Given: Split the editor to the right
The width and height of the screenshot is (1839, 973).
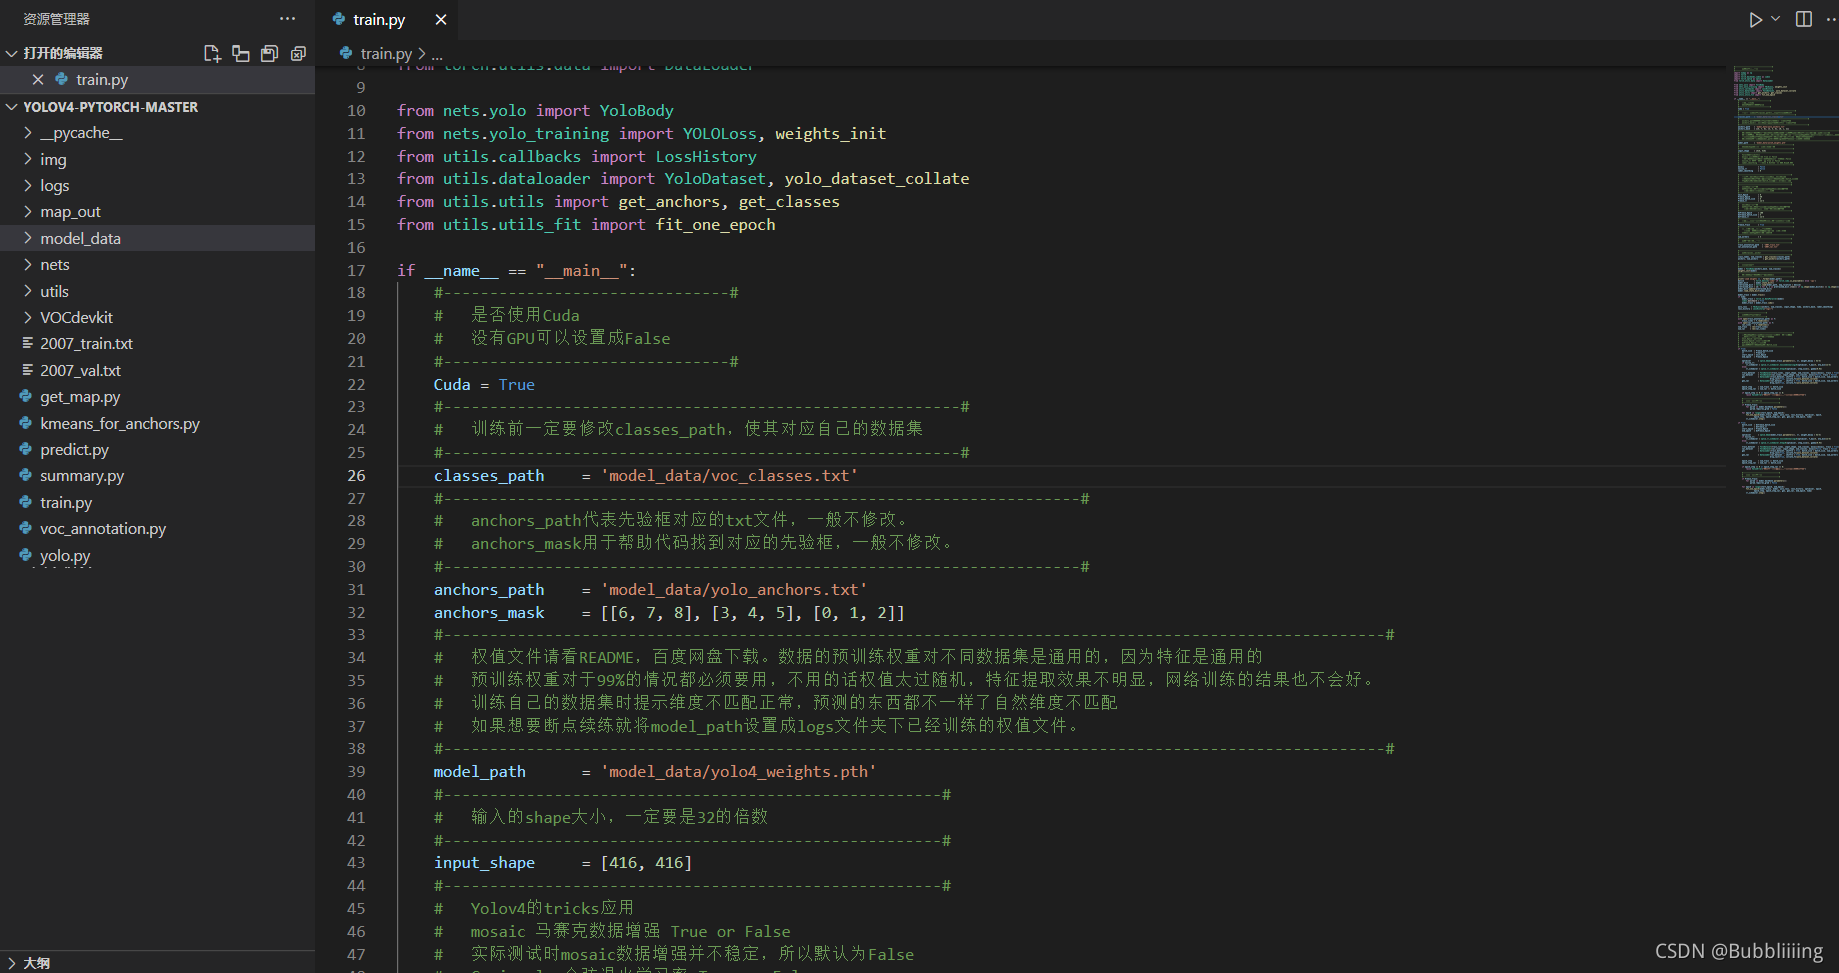Looking at the screenshot, I should pyautogui.click(x=1804, y=19).
